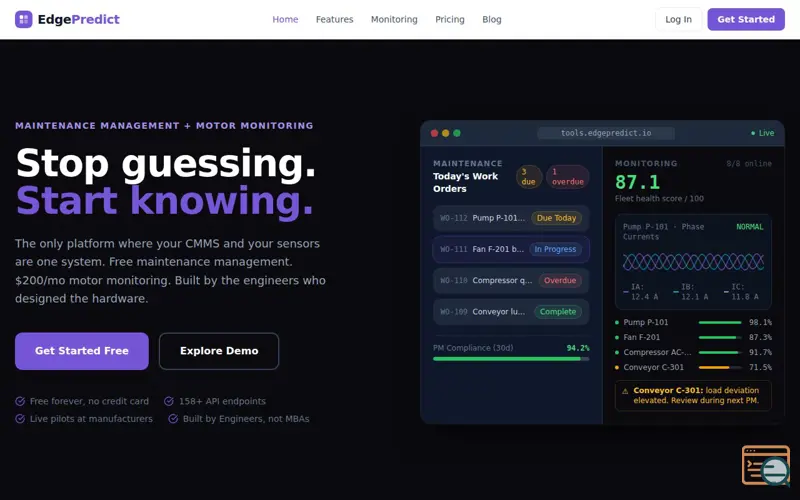Open the code inspector widget icon
This screenshot has height=500, width=800.
point(765,466)
